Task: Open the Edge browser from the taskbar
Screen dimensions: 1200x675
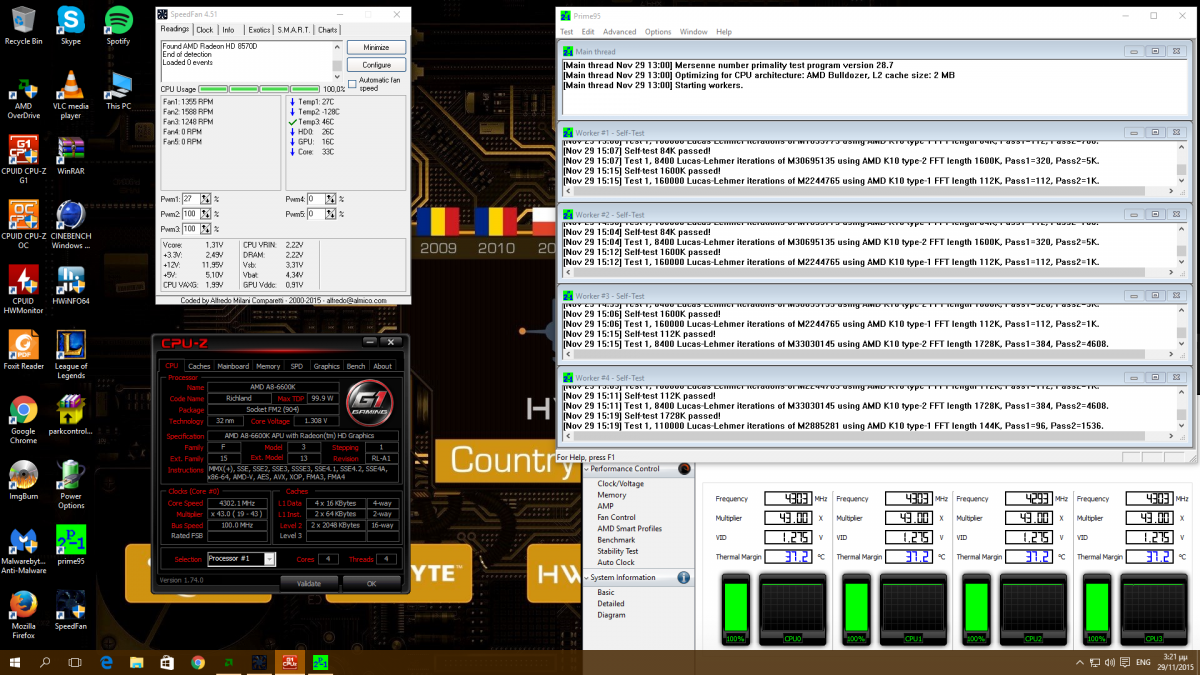Action: tap(106, 662)
